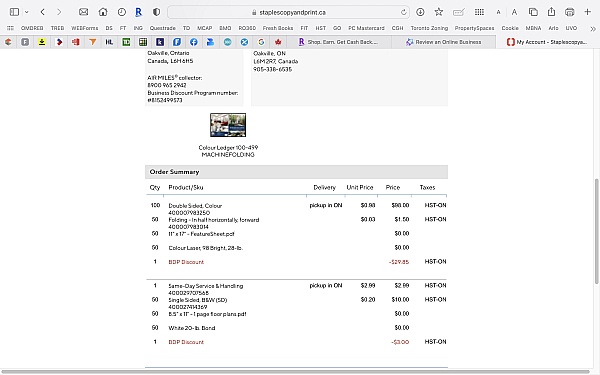
Task: Switch to My Account - Staplescopy tab
Action: tap(548, 42)
